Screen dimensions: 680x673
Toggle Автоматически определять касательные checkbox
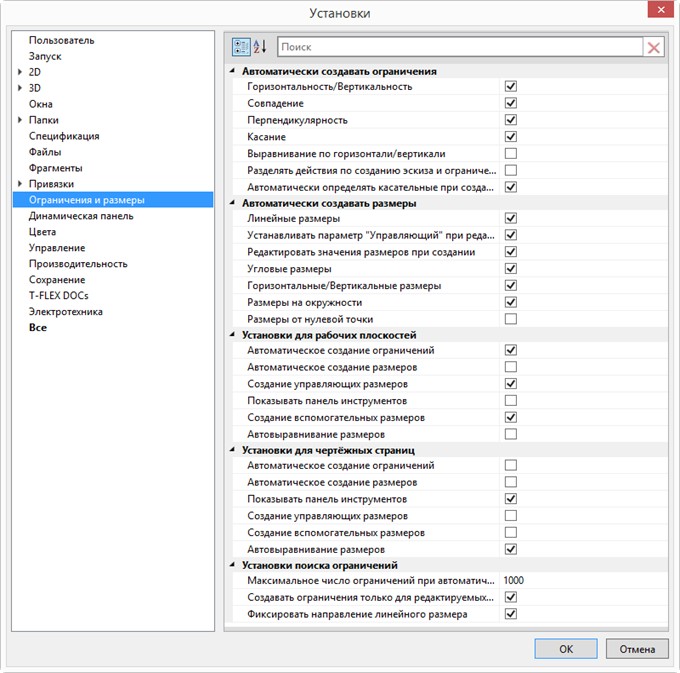point(511,187)
